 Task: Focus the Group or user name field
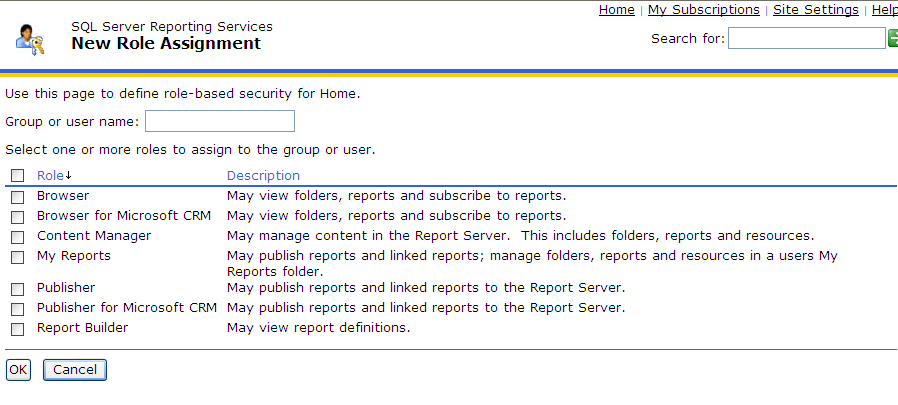(220, 121)
